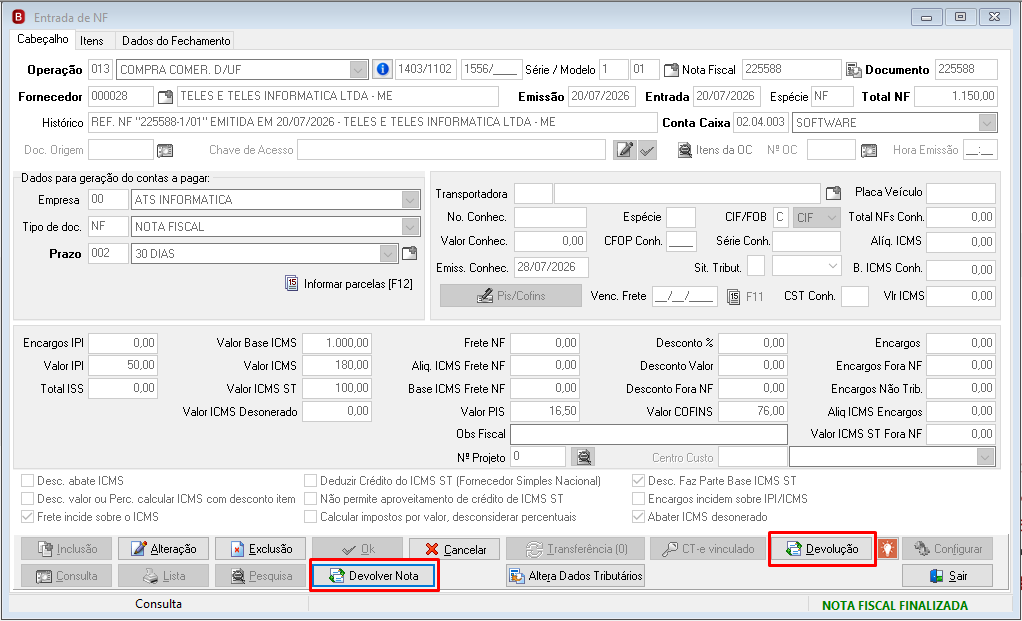Click the Devolver Nota button
Image resolution: width=1022 pixels, height=621 pixels.
click(374, 575)
